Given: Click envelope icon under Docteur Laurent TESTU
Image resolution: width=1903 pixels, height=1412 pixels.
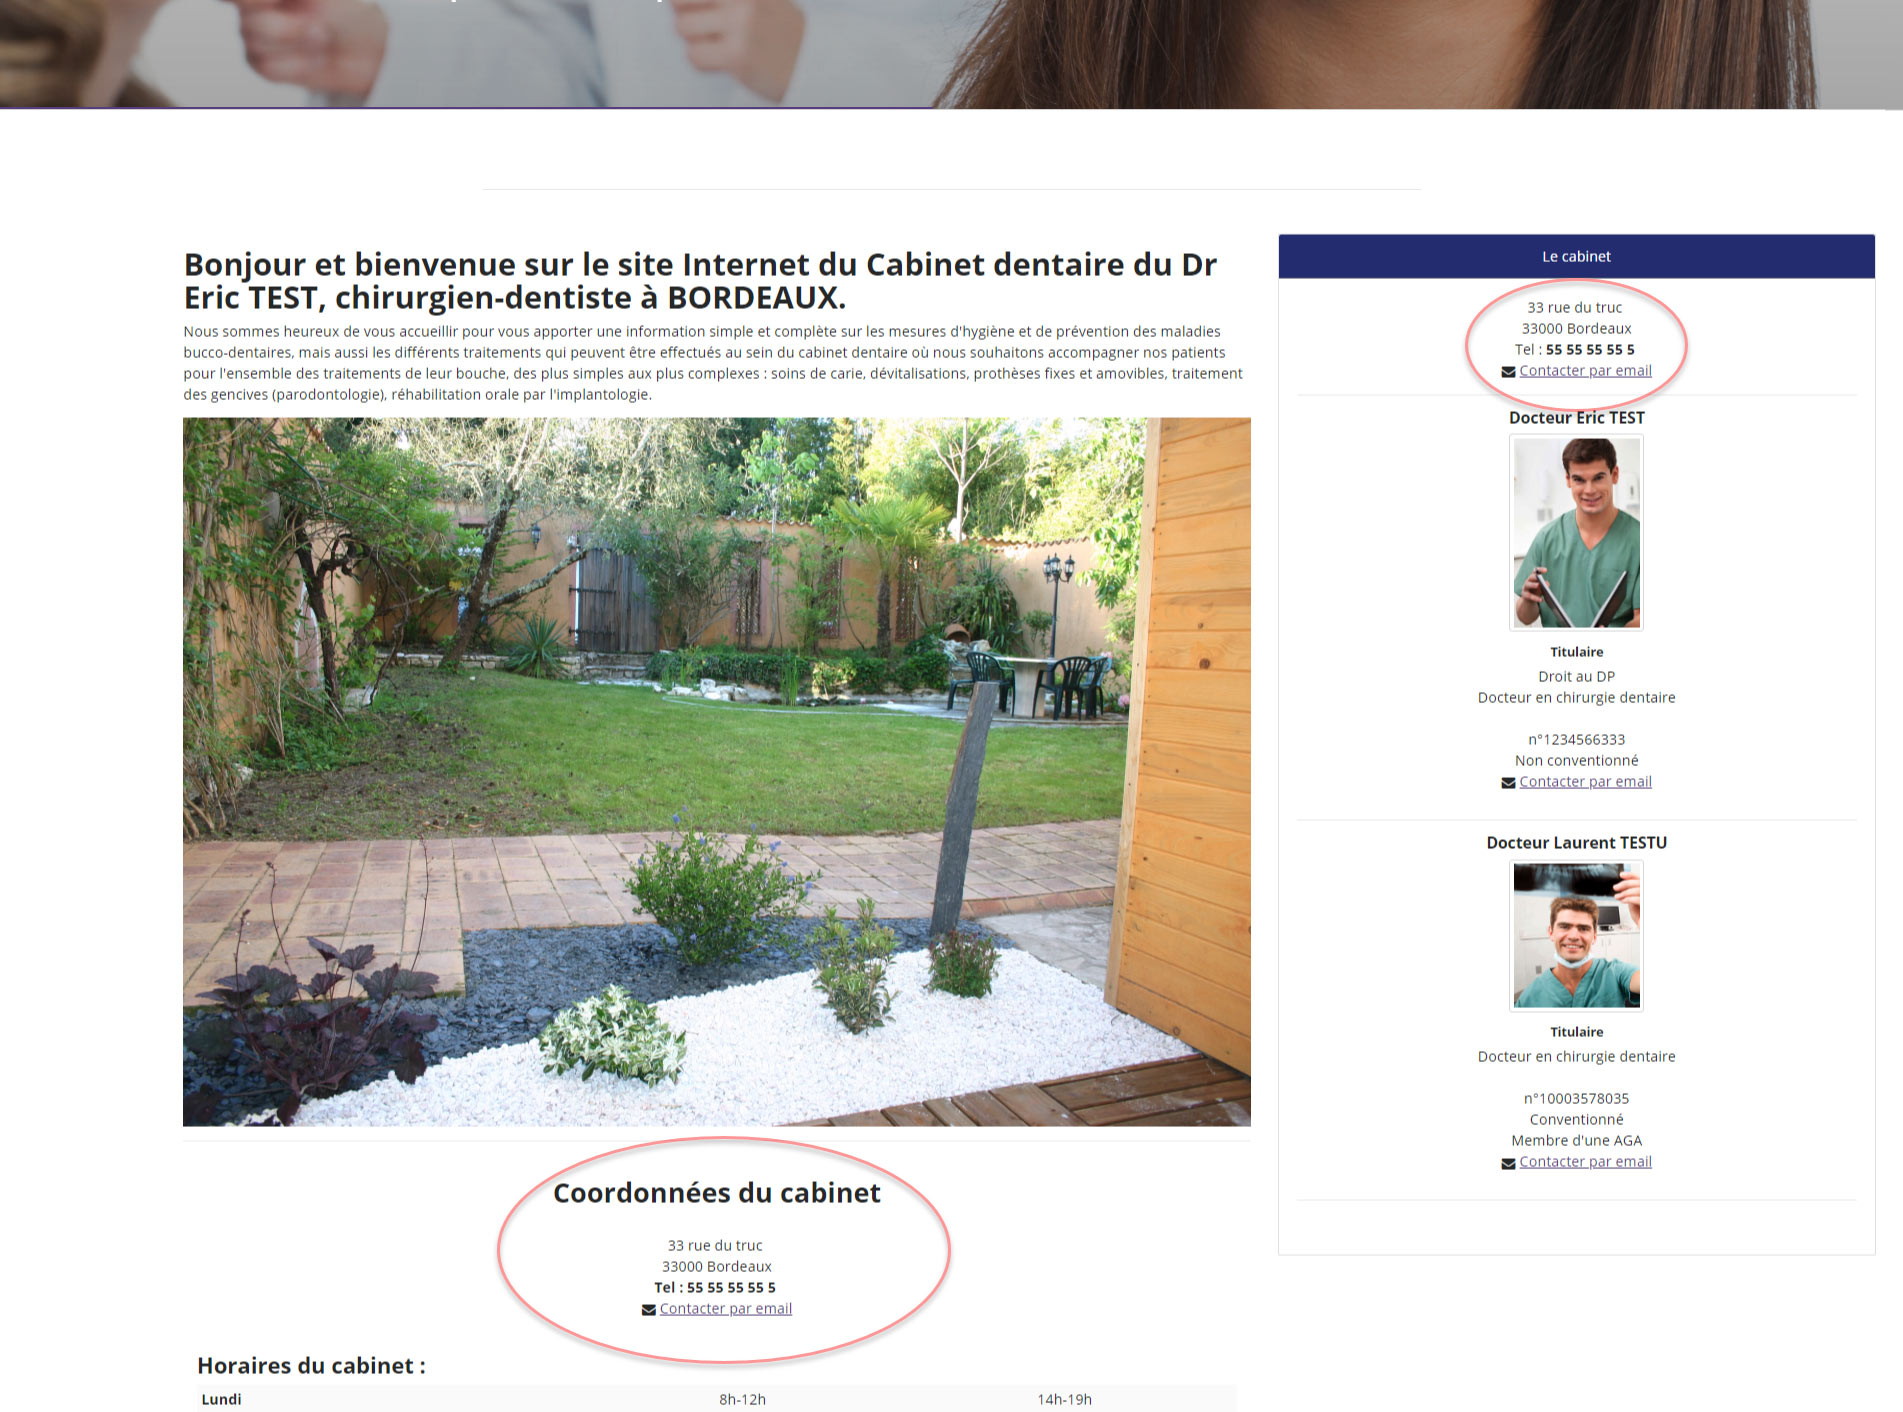Looking at the screenshot, I should point(1508,1163).
